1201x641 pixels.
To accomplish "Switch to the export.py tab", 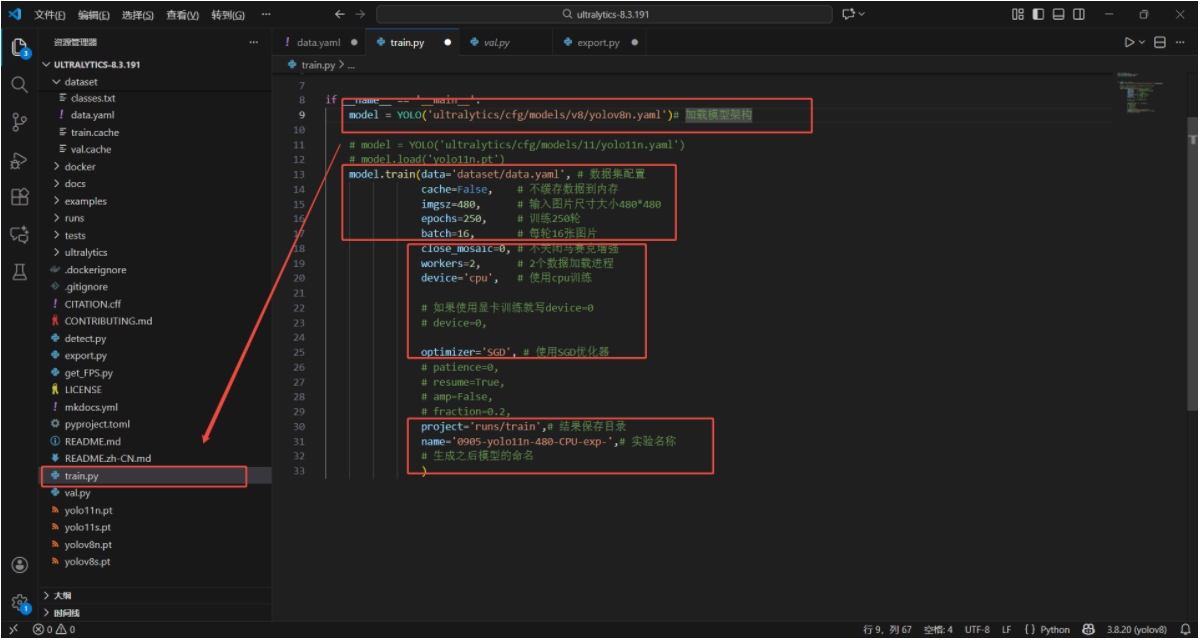I will [598, 43].
